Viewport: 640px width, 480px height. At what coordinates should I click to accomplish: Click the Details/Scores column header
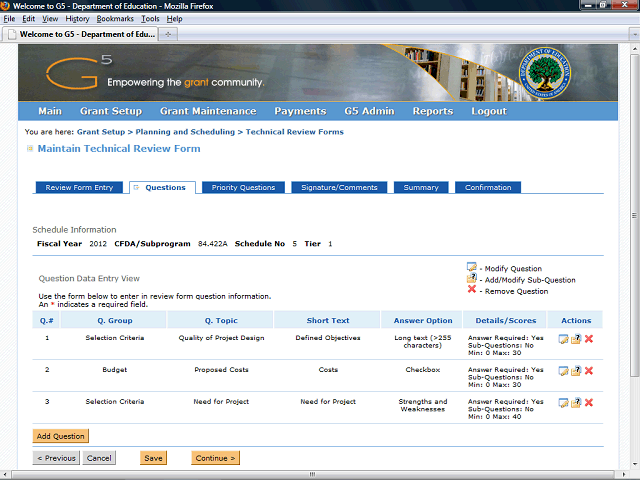coord(505,320)
